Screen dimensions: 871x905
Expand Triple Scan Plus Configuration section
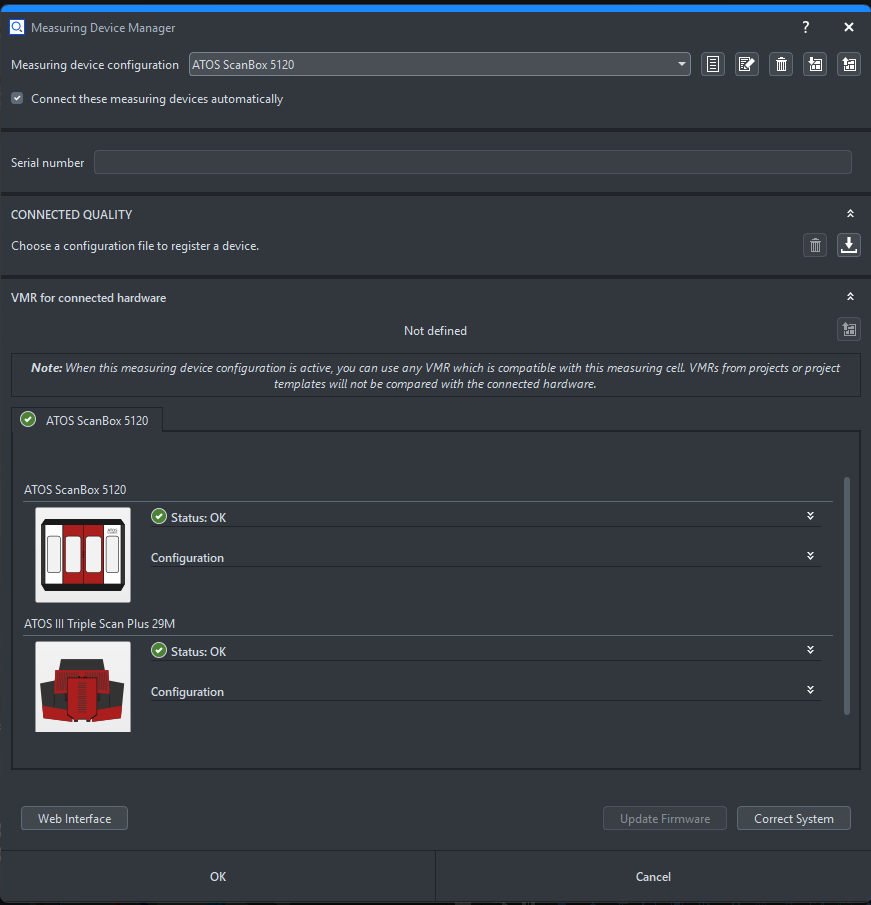810,690
